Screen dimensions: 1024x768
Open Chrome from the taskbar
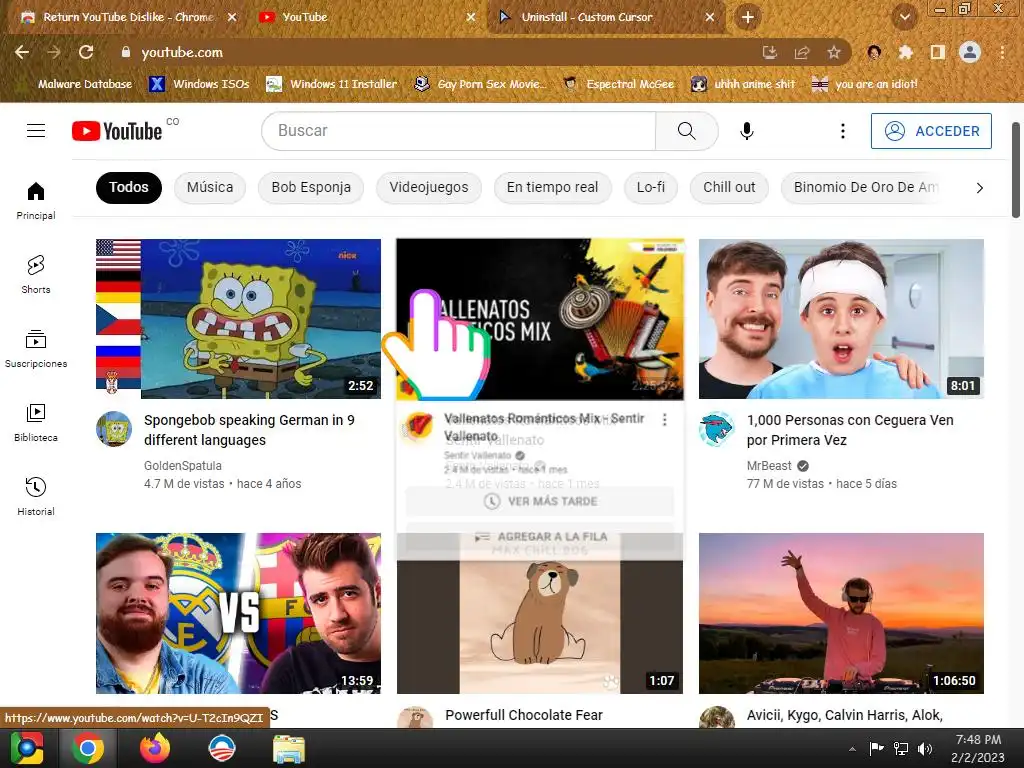88,748
